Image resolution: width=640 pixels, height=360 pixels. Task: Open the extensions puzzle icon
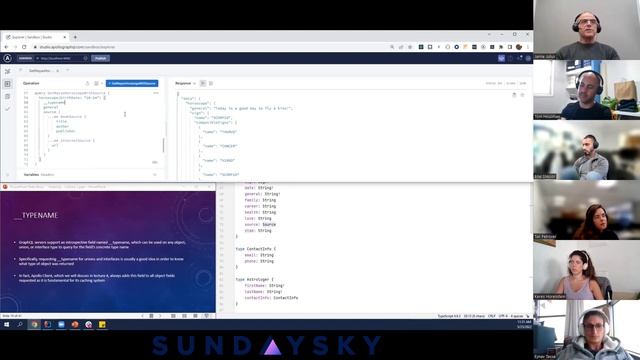(x=501, y=47)
